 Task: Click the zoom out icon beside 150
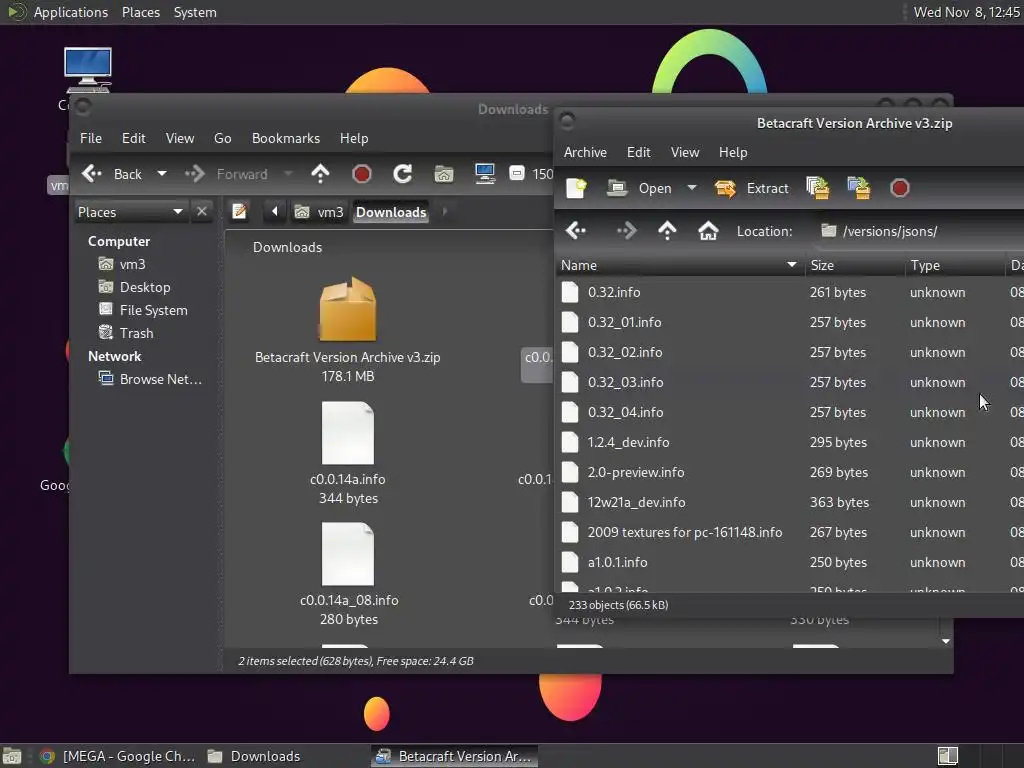tap(517, 173)
